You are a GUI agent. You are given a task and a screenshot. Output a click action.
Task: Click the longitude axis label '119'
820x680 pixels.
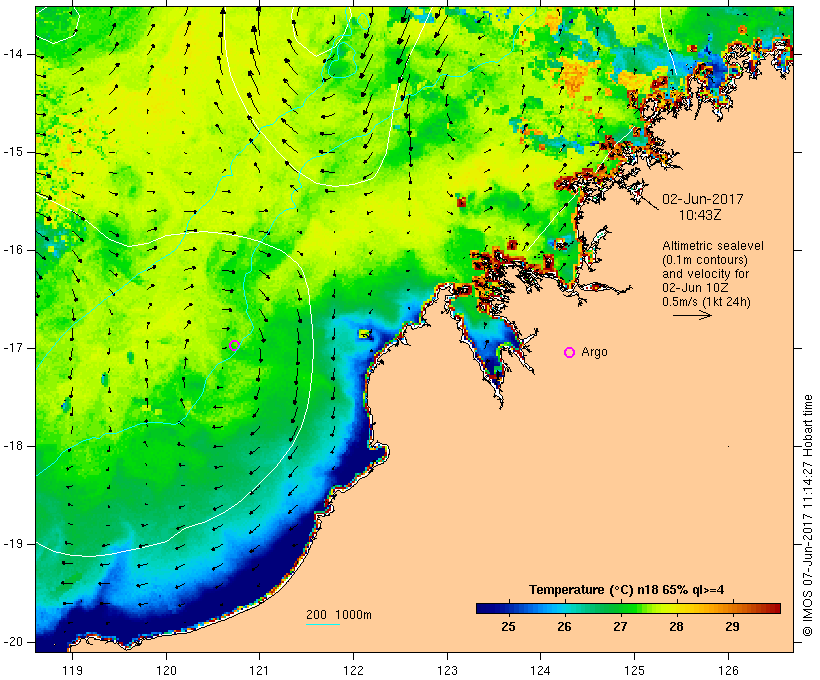pos(72,670)
